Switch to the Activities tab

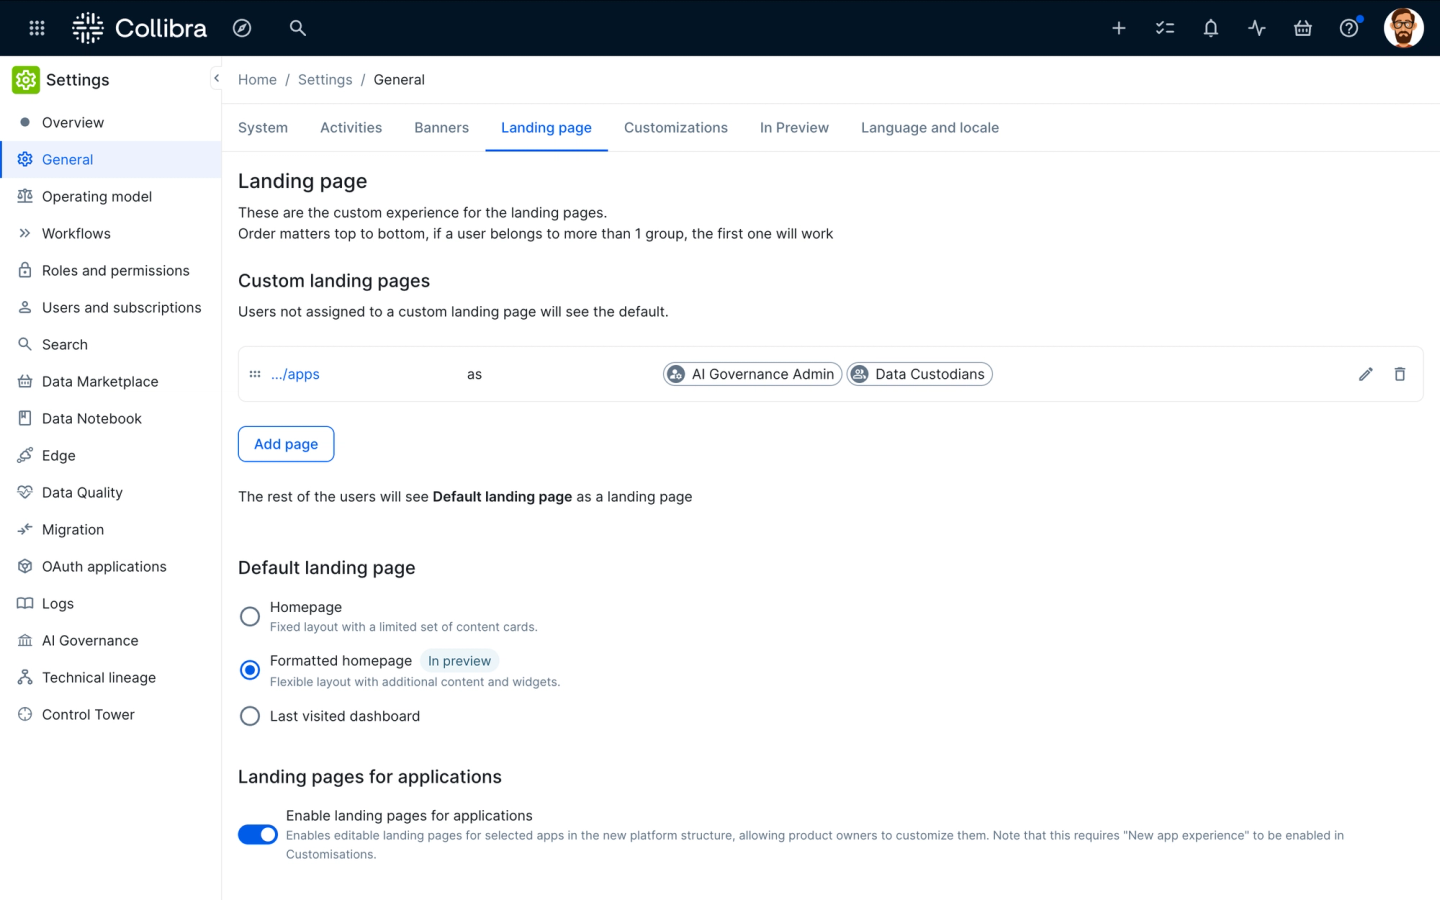(x=351, y=128)
